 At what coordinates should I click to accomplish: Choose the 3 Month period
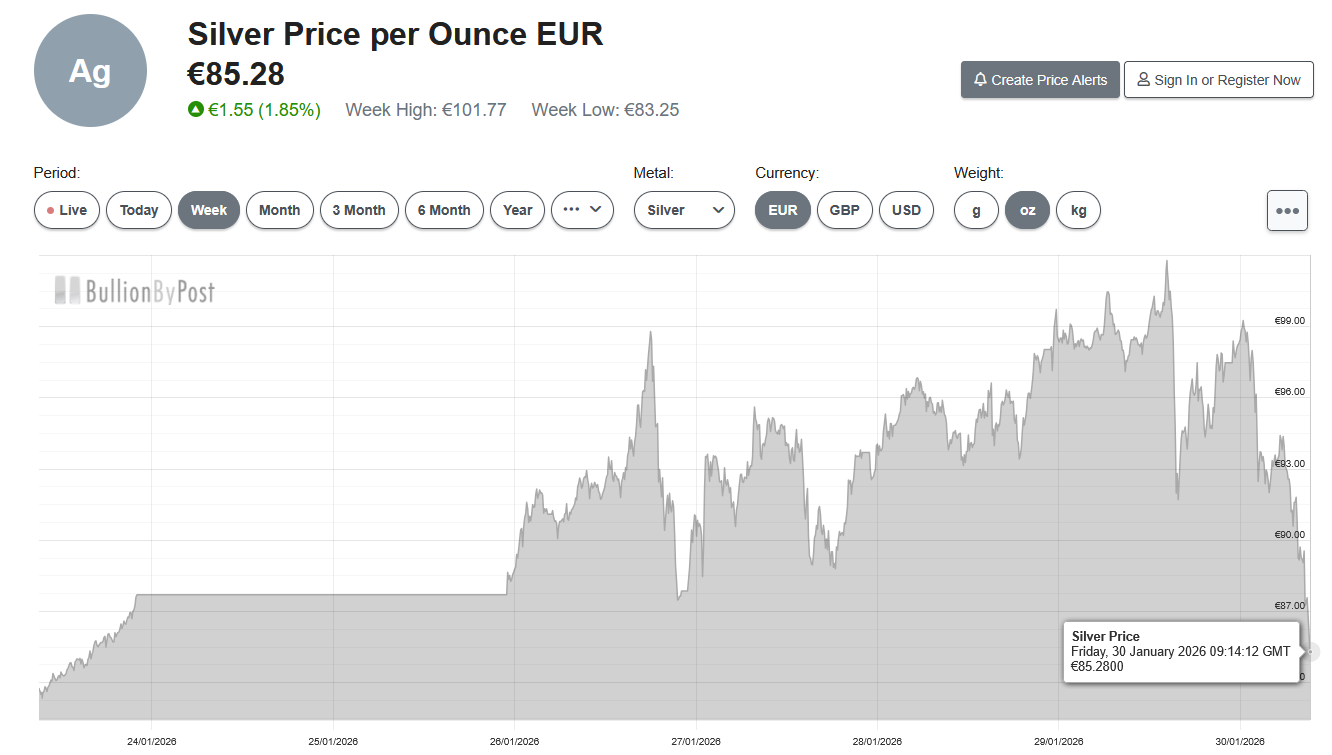point(359,210)
